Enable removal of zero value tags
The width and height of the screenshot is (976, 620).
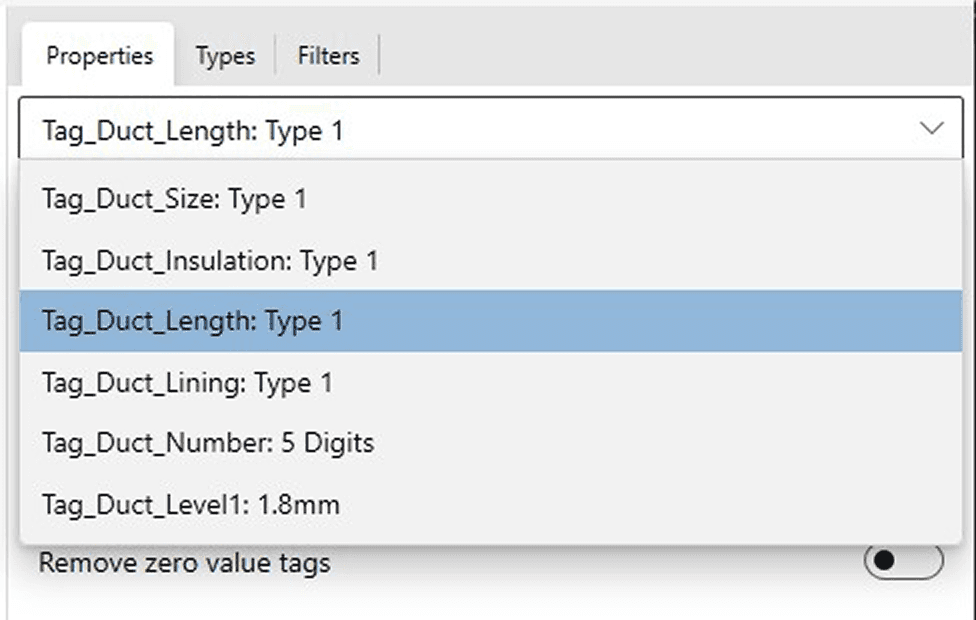pos(902,562)
